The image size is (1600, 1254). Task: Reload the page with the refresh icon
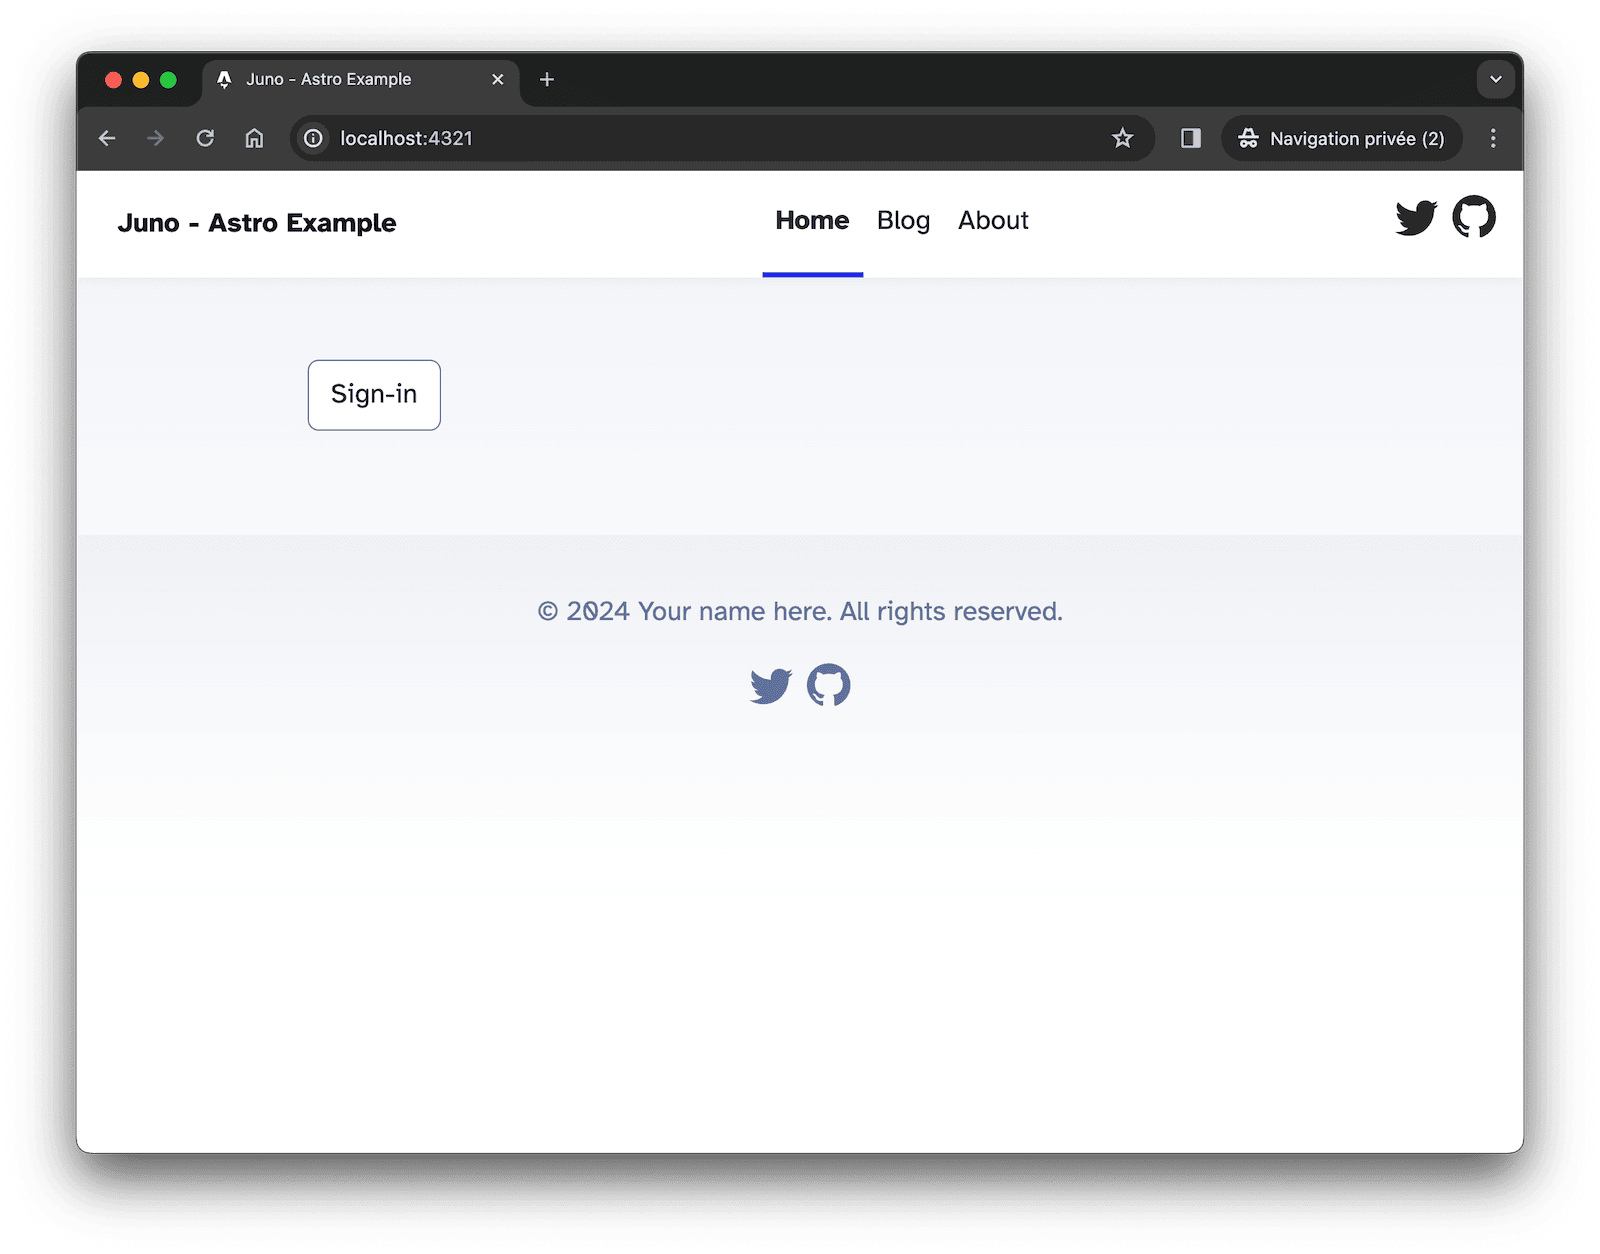205,138
